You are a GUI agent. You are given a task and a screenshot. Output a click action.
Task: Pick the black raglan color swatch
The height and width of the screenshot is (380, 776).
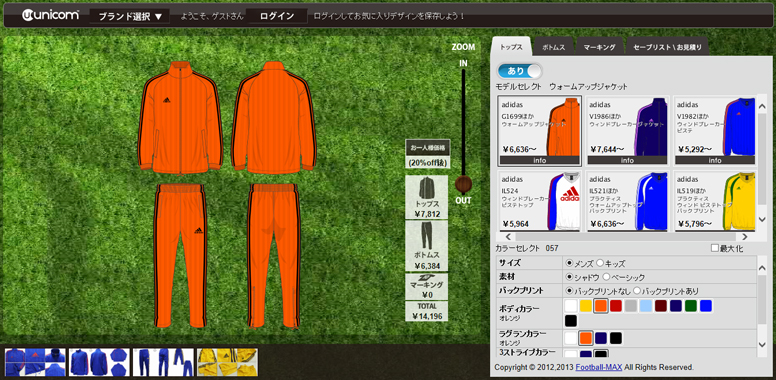616,338
